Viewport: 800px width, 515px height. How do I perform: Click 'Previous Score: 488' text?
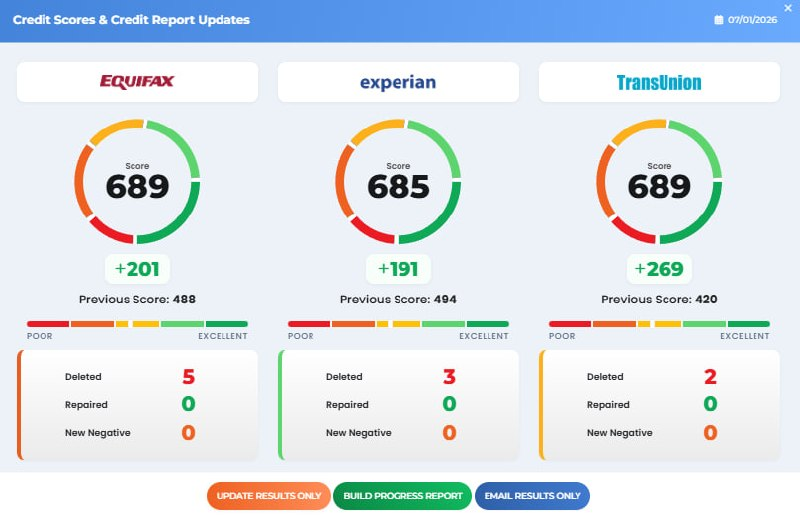[137, 299]
